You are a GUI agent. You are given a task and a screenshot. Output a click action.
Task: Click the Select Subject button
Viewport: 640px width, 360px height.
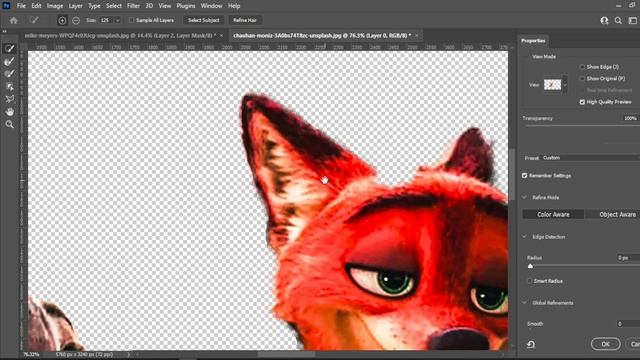point(204,20)
